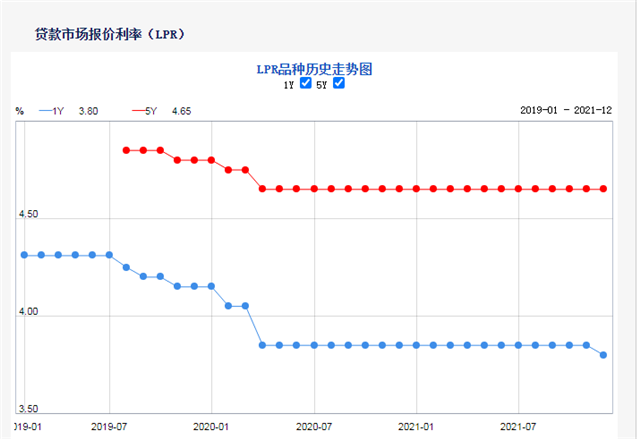This screenshot has width=640, height=439.
Task: Click the red 5Y point at 2020-01
Action: point(211,160)
